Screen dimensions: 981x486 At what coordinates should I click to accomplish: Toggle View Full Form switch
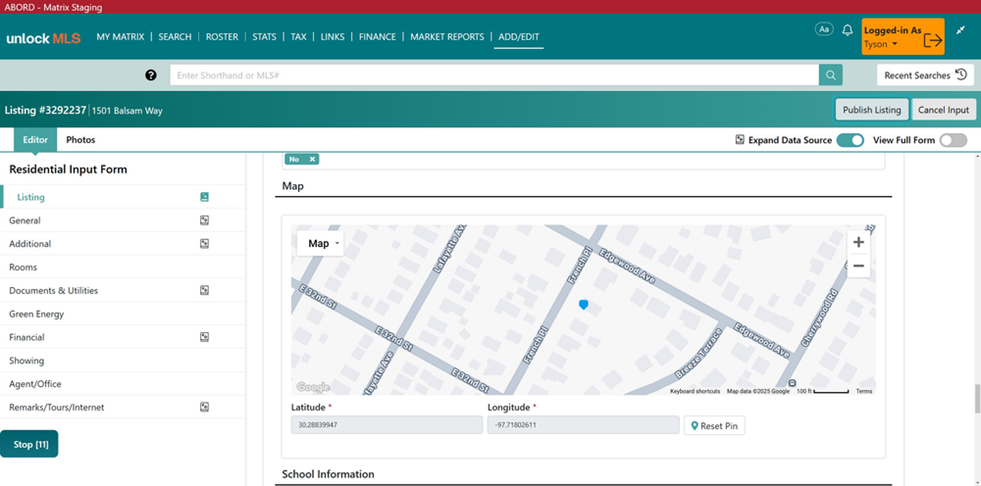click(953, 140)
